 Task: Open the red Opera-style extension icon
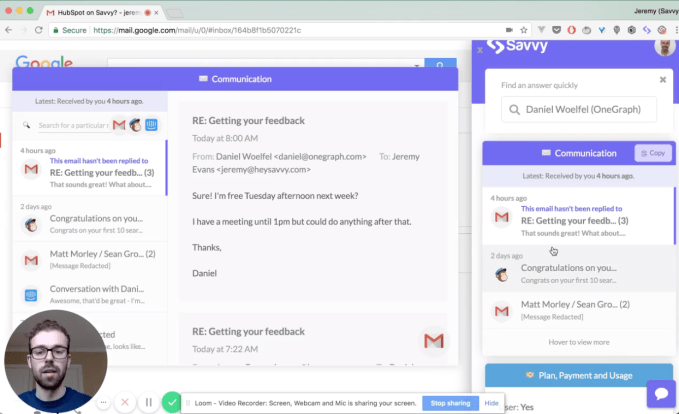pos(572,30)
